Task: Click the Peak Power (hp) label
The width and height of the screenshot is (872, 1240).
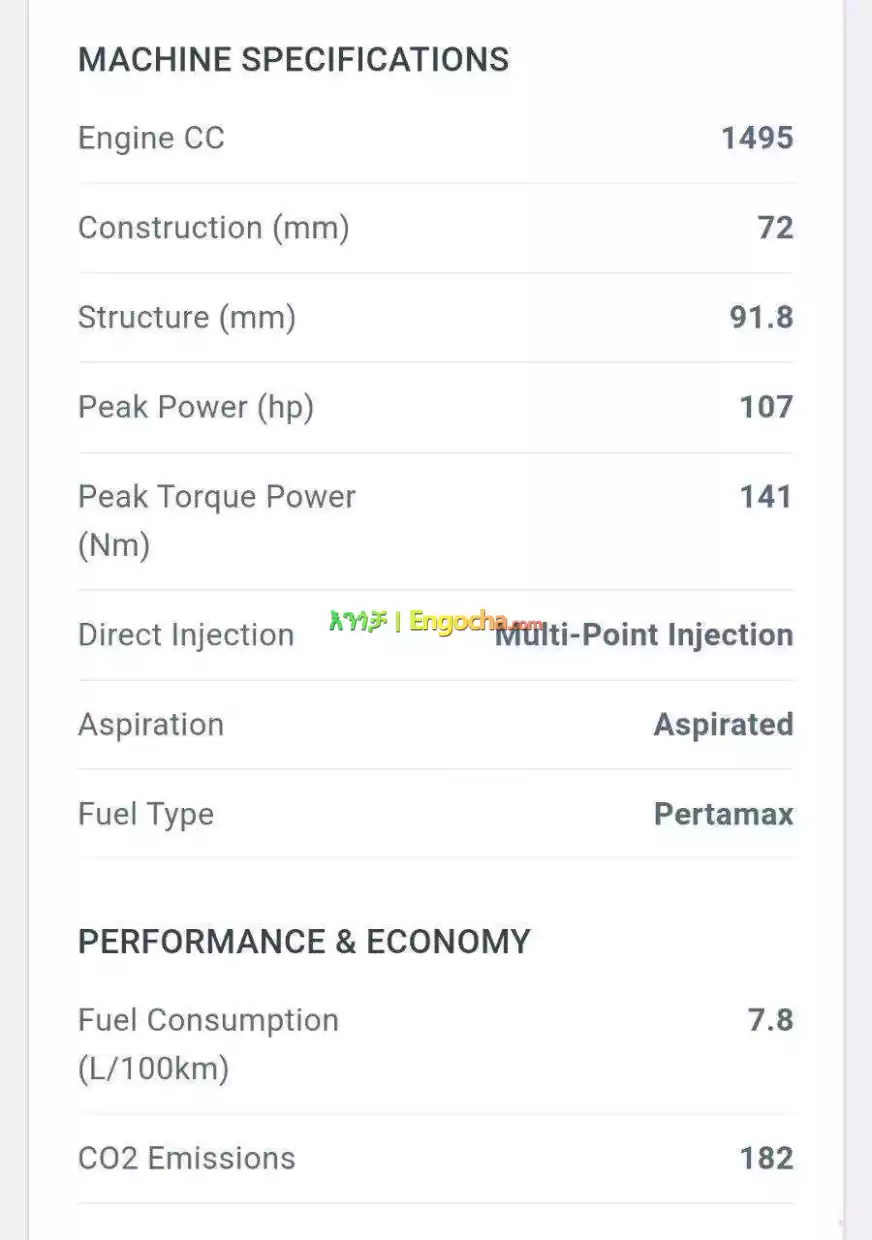Action: 196,408
